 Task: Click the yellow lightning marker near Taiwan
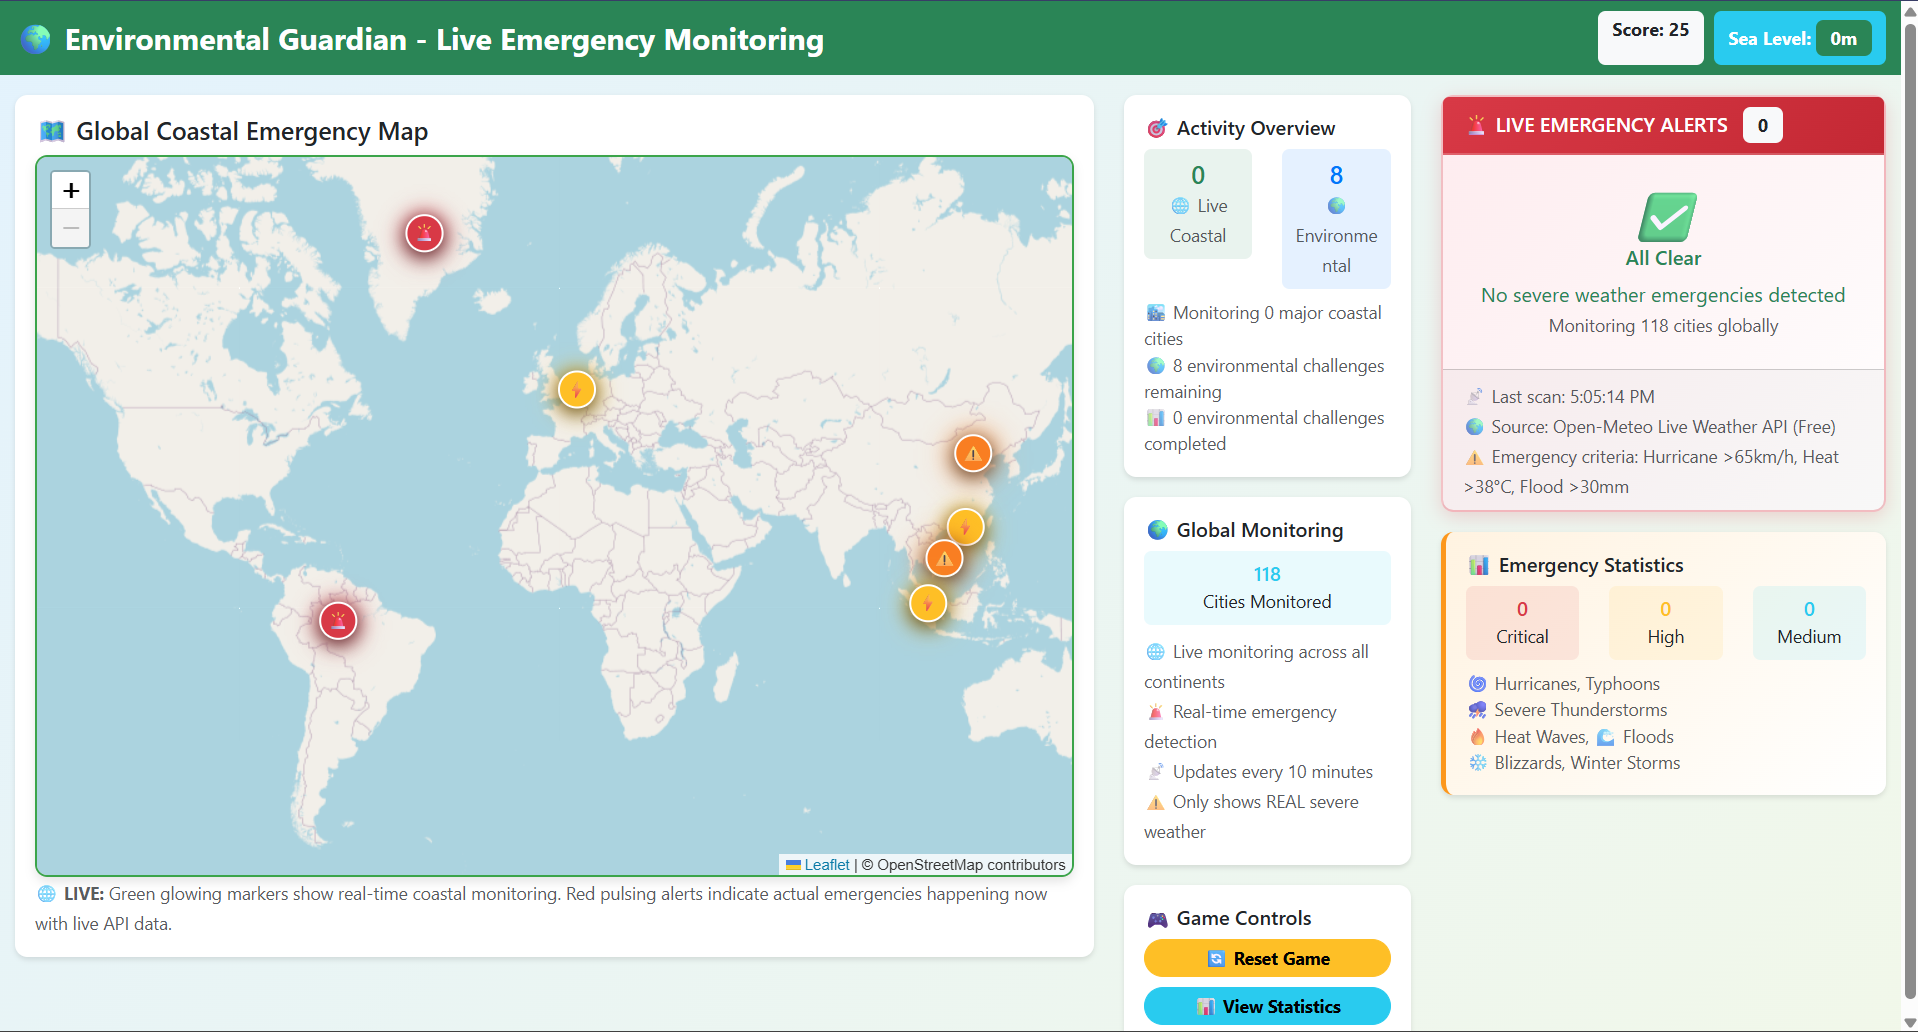pos(965,526)
